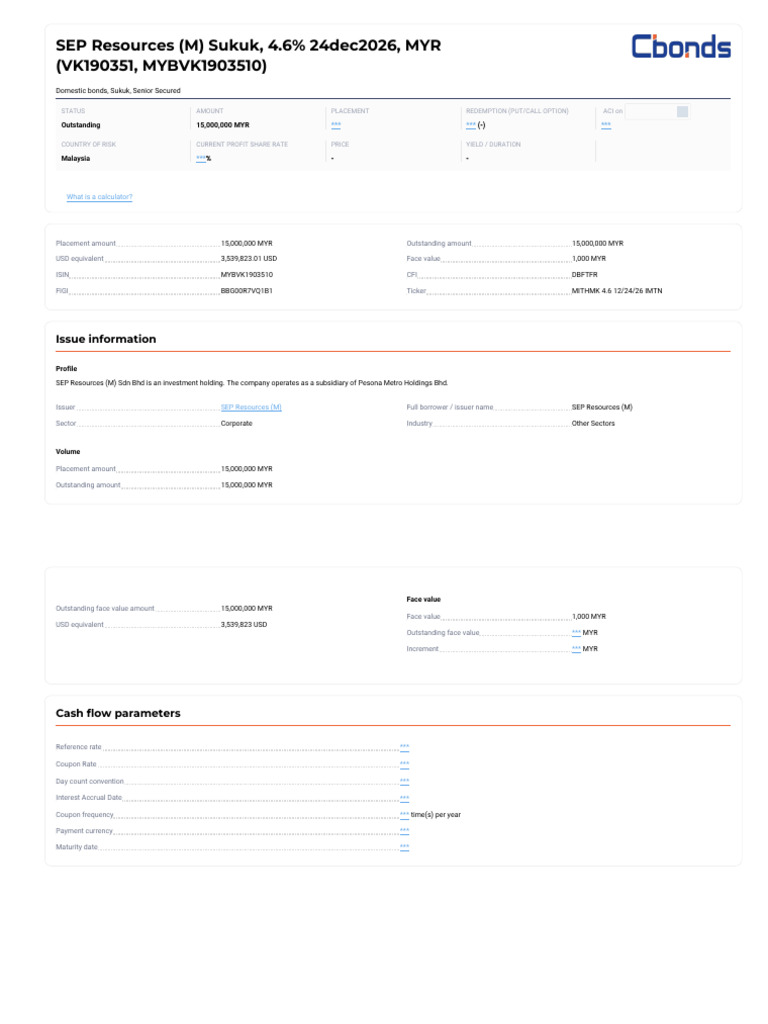Open the 'What is a calculator?' link
The width and height of the screenshot is (768, 1024).
click(x=99, y=197)
